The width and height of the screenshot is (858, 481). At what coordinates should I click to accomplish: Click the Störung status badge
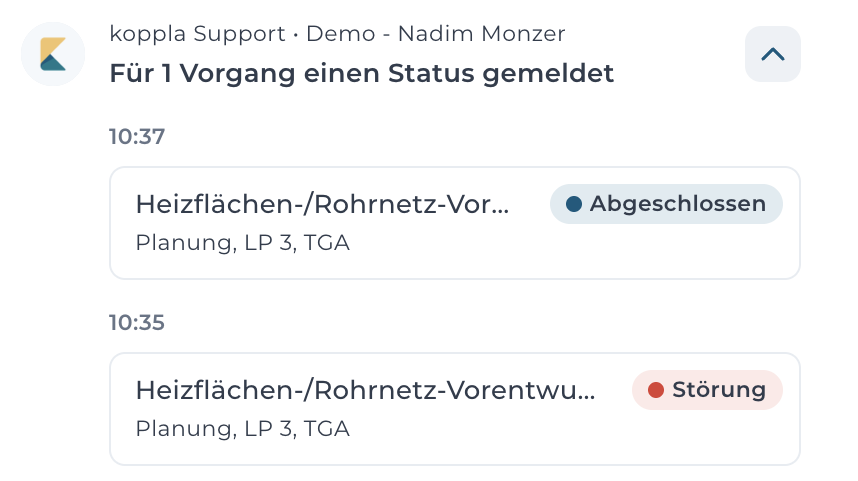point(707,390)
